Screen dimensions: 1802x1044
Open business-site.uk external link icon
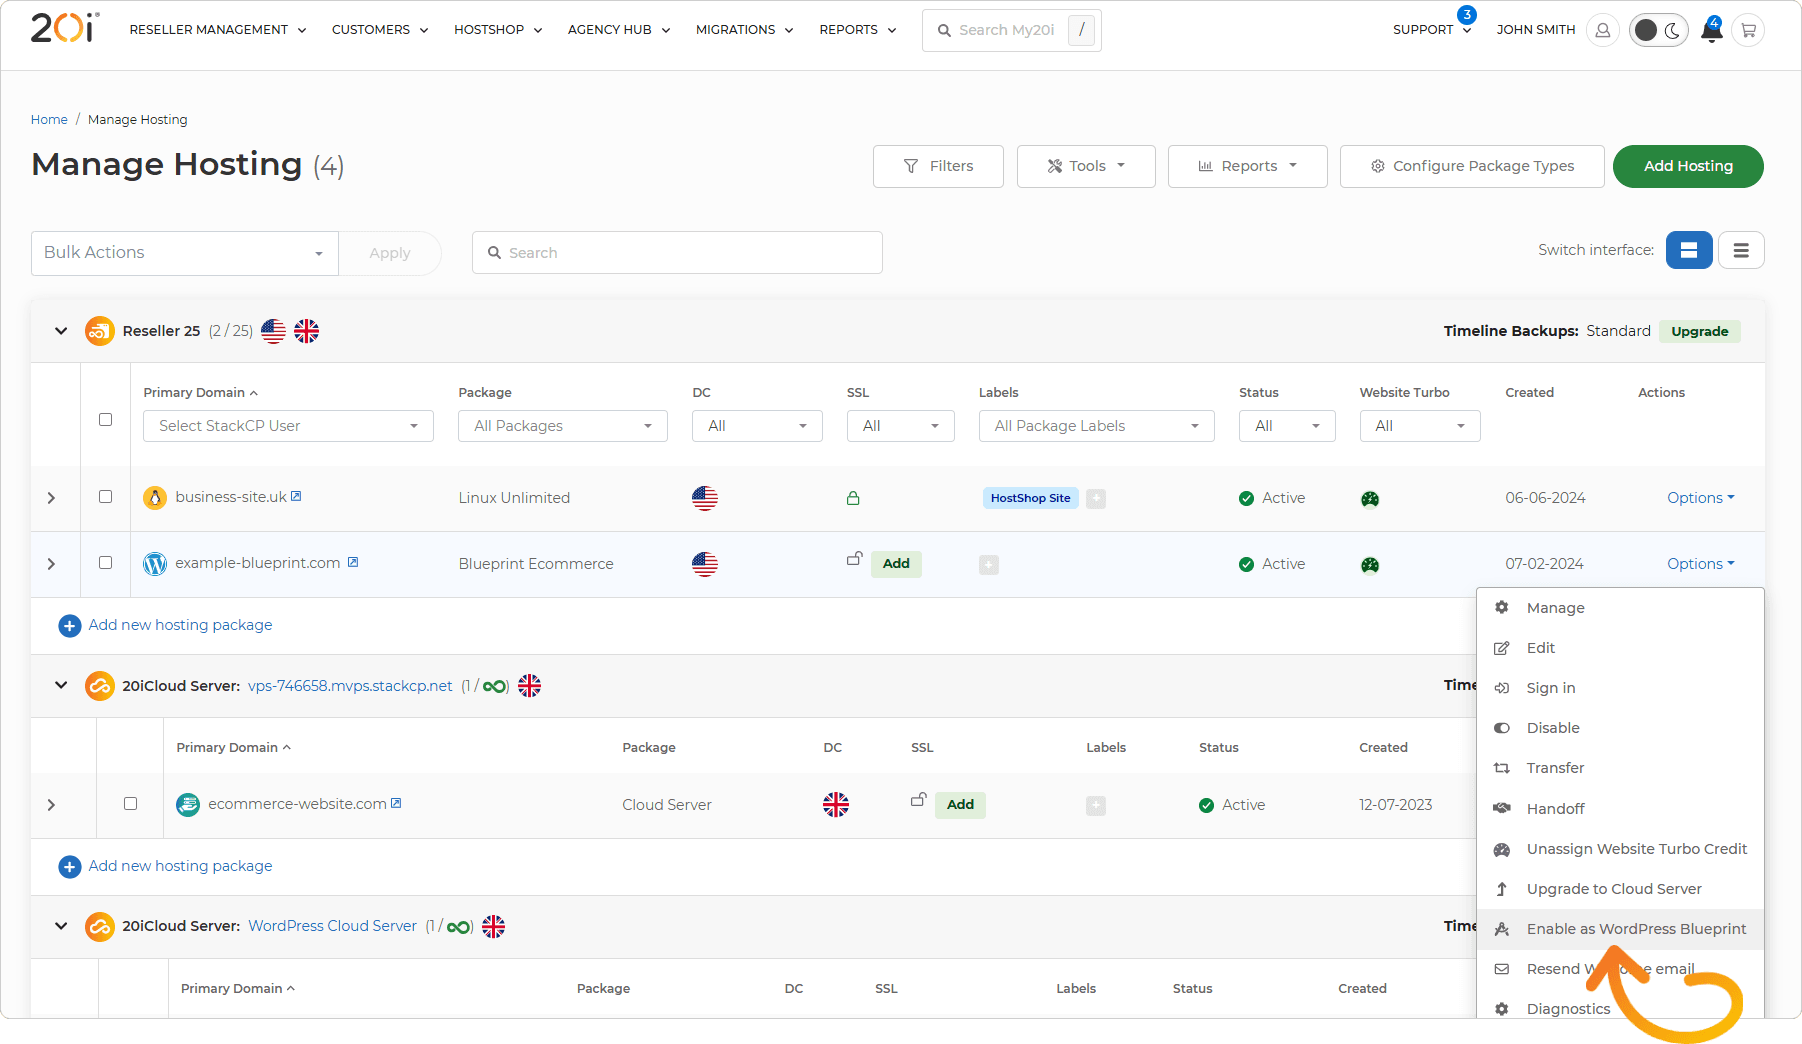click(296, 496)
